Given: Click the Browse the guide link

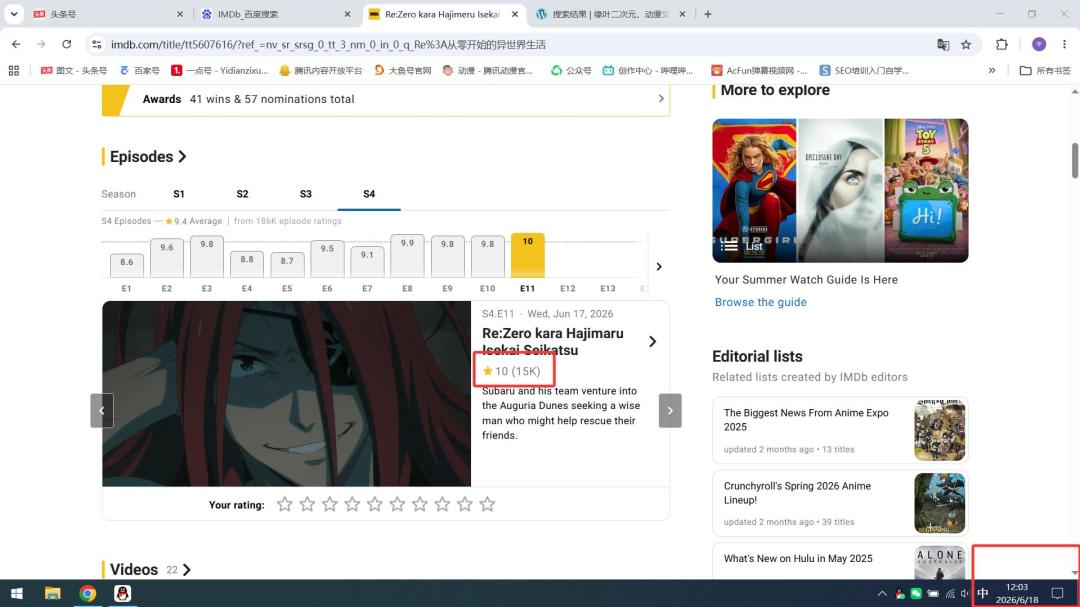Looking at the screenshot, I should point(760,302).
